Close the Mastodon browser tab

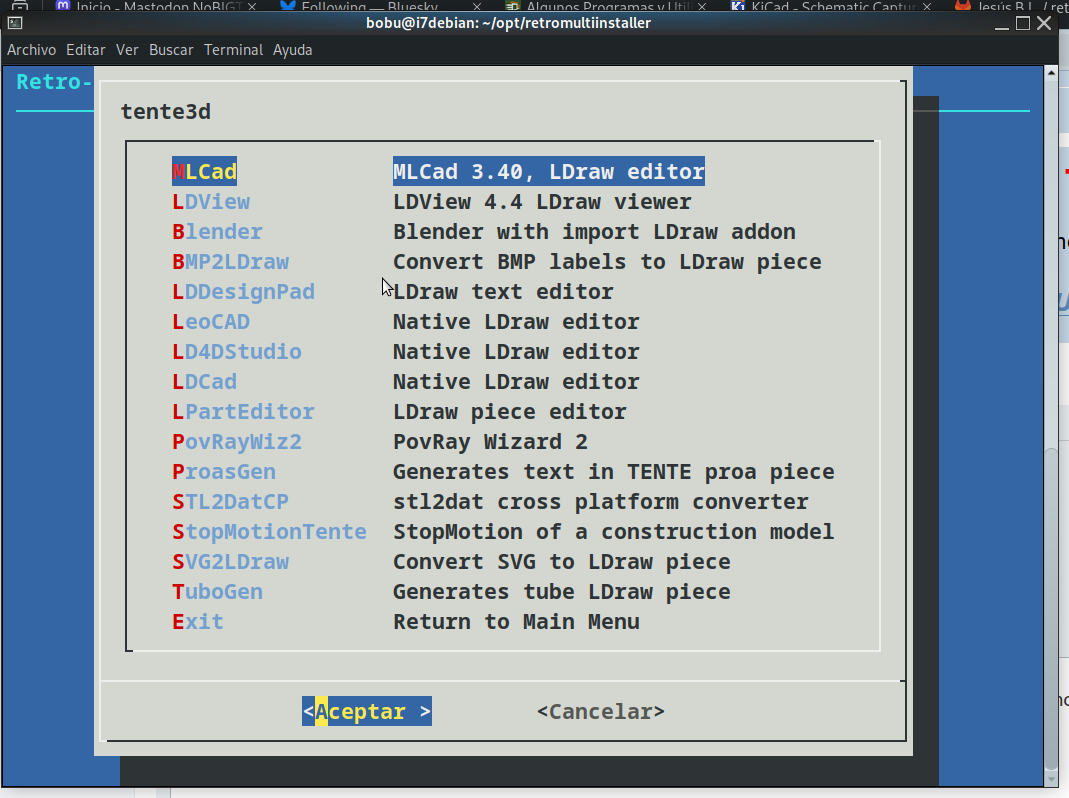[x=252, y=6]
